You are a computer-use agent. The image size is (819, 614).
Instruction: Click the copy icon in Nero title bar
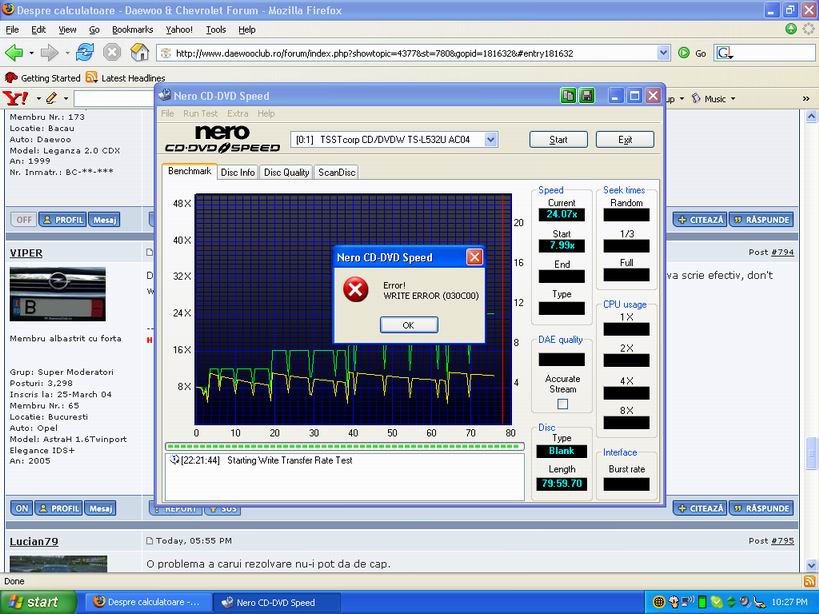click(x=568, y=96)
